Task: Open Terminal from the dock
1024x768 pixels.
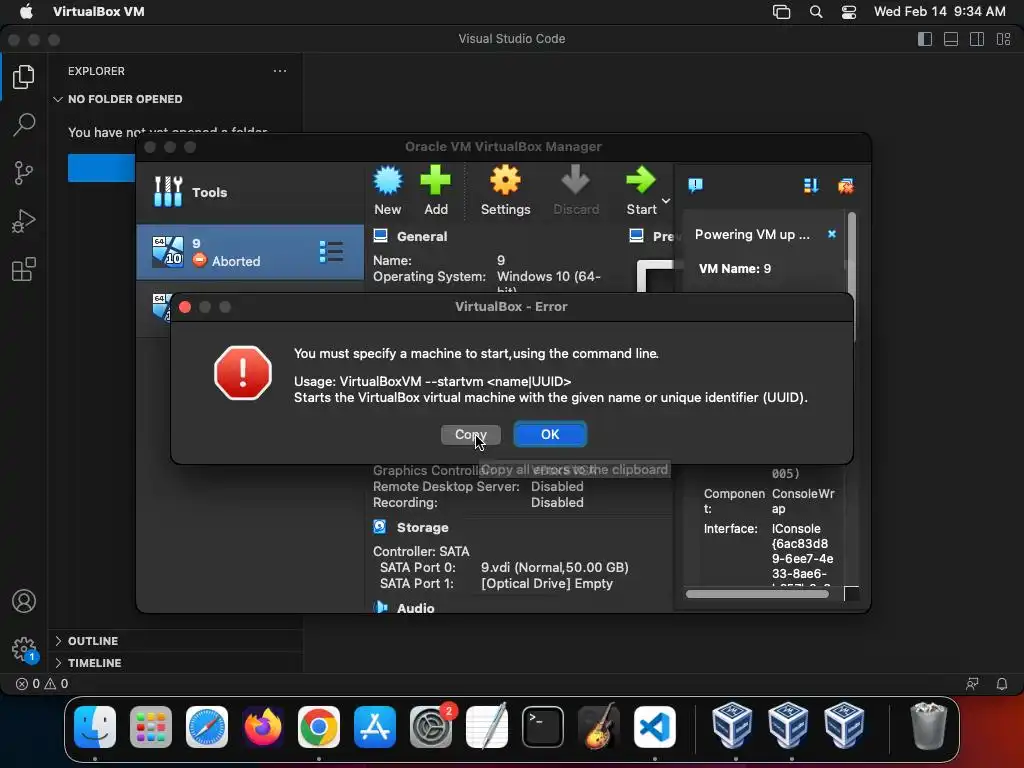Action: [543, 727]
